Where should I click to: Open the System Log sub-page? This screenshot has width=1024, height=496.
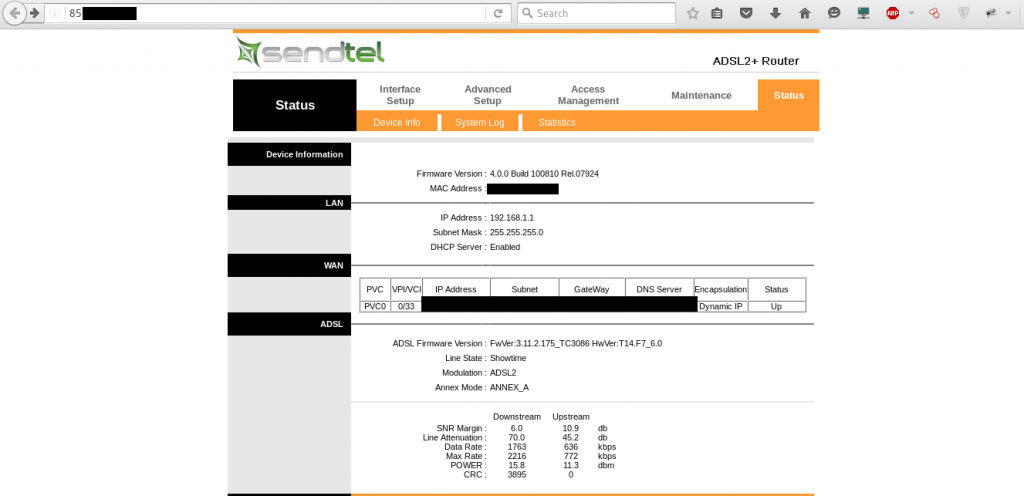[479, 122]
